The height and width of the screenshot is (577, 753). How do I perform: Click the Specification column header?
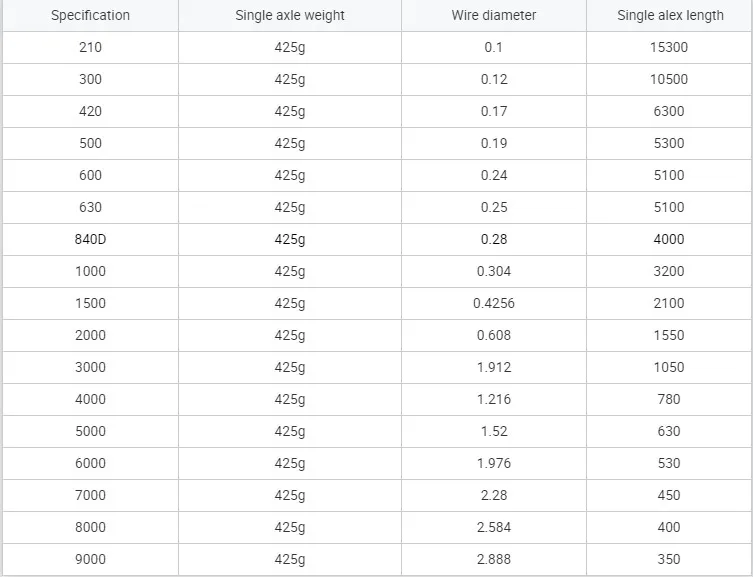pos(90,15)
